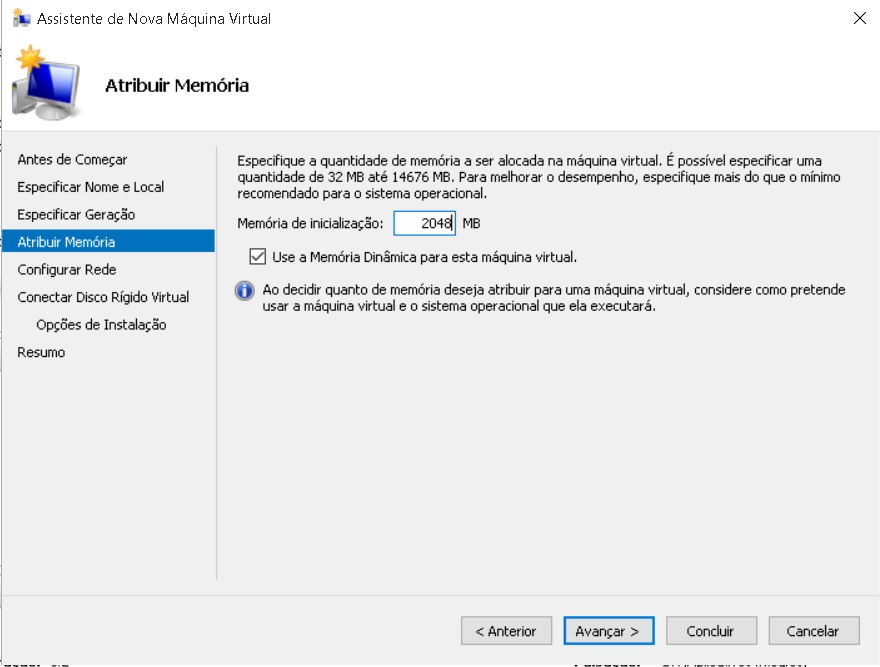Image resolution: width=880 pixels, height=667 pixels.
Task: Toggle Use a Memória Dinâmica checkbox
Action: (258, 257)
